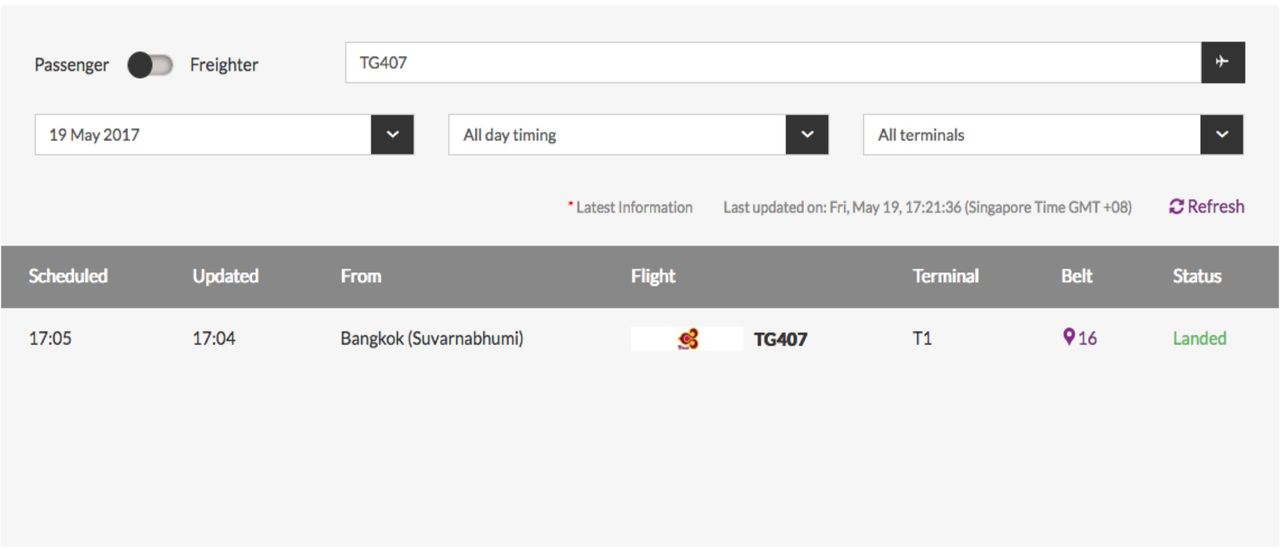The width and height of the screenshot is (1280, 549).
Task: Click the Refresh link
Action: point(1216,207)
